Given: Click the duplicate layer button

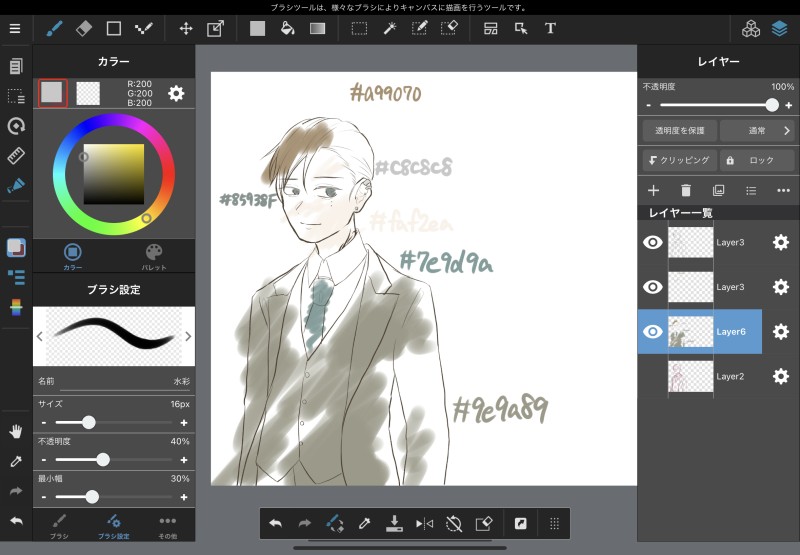Looking at the screenshot, I should (718, 190).
